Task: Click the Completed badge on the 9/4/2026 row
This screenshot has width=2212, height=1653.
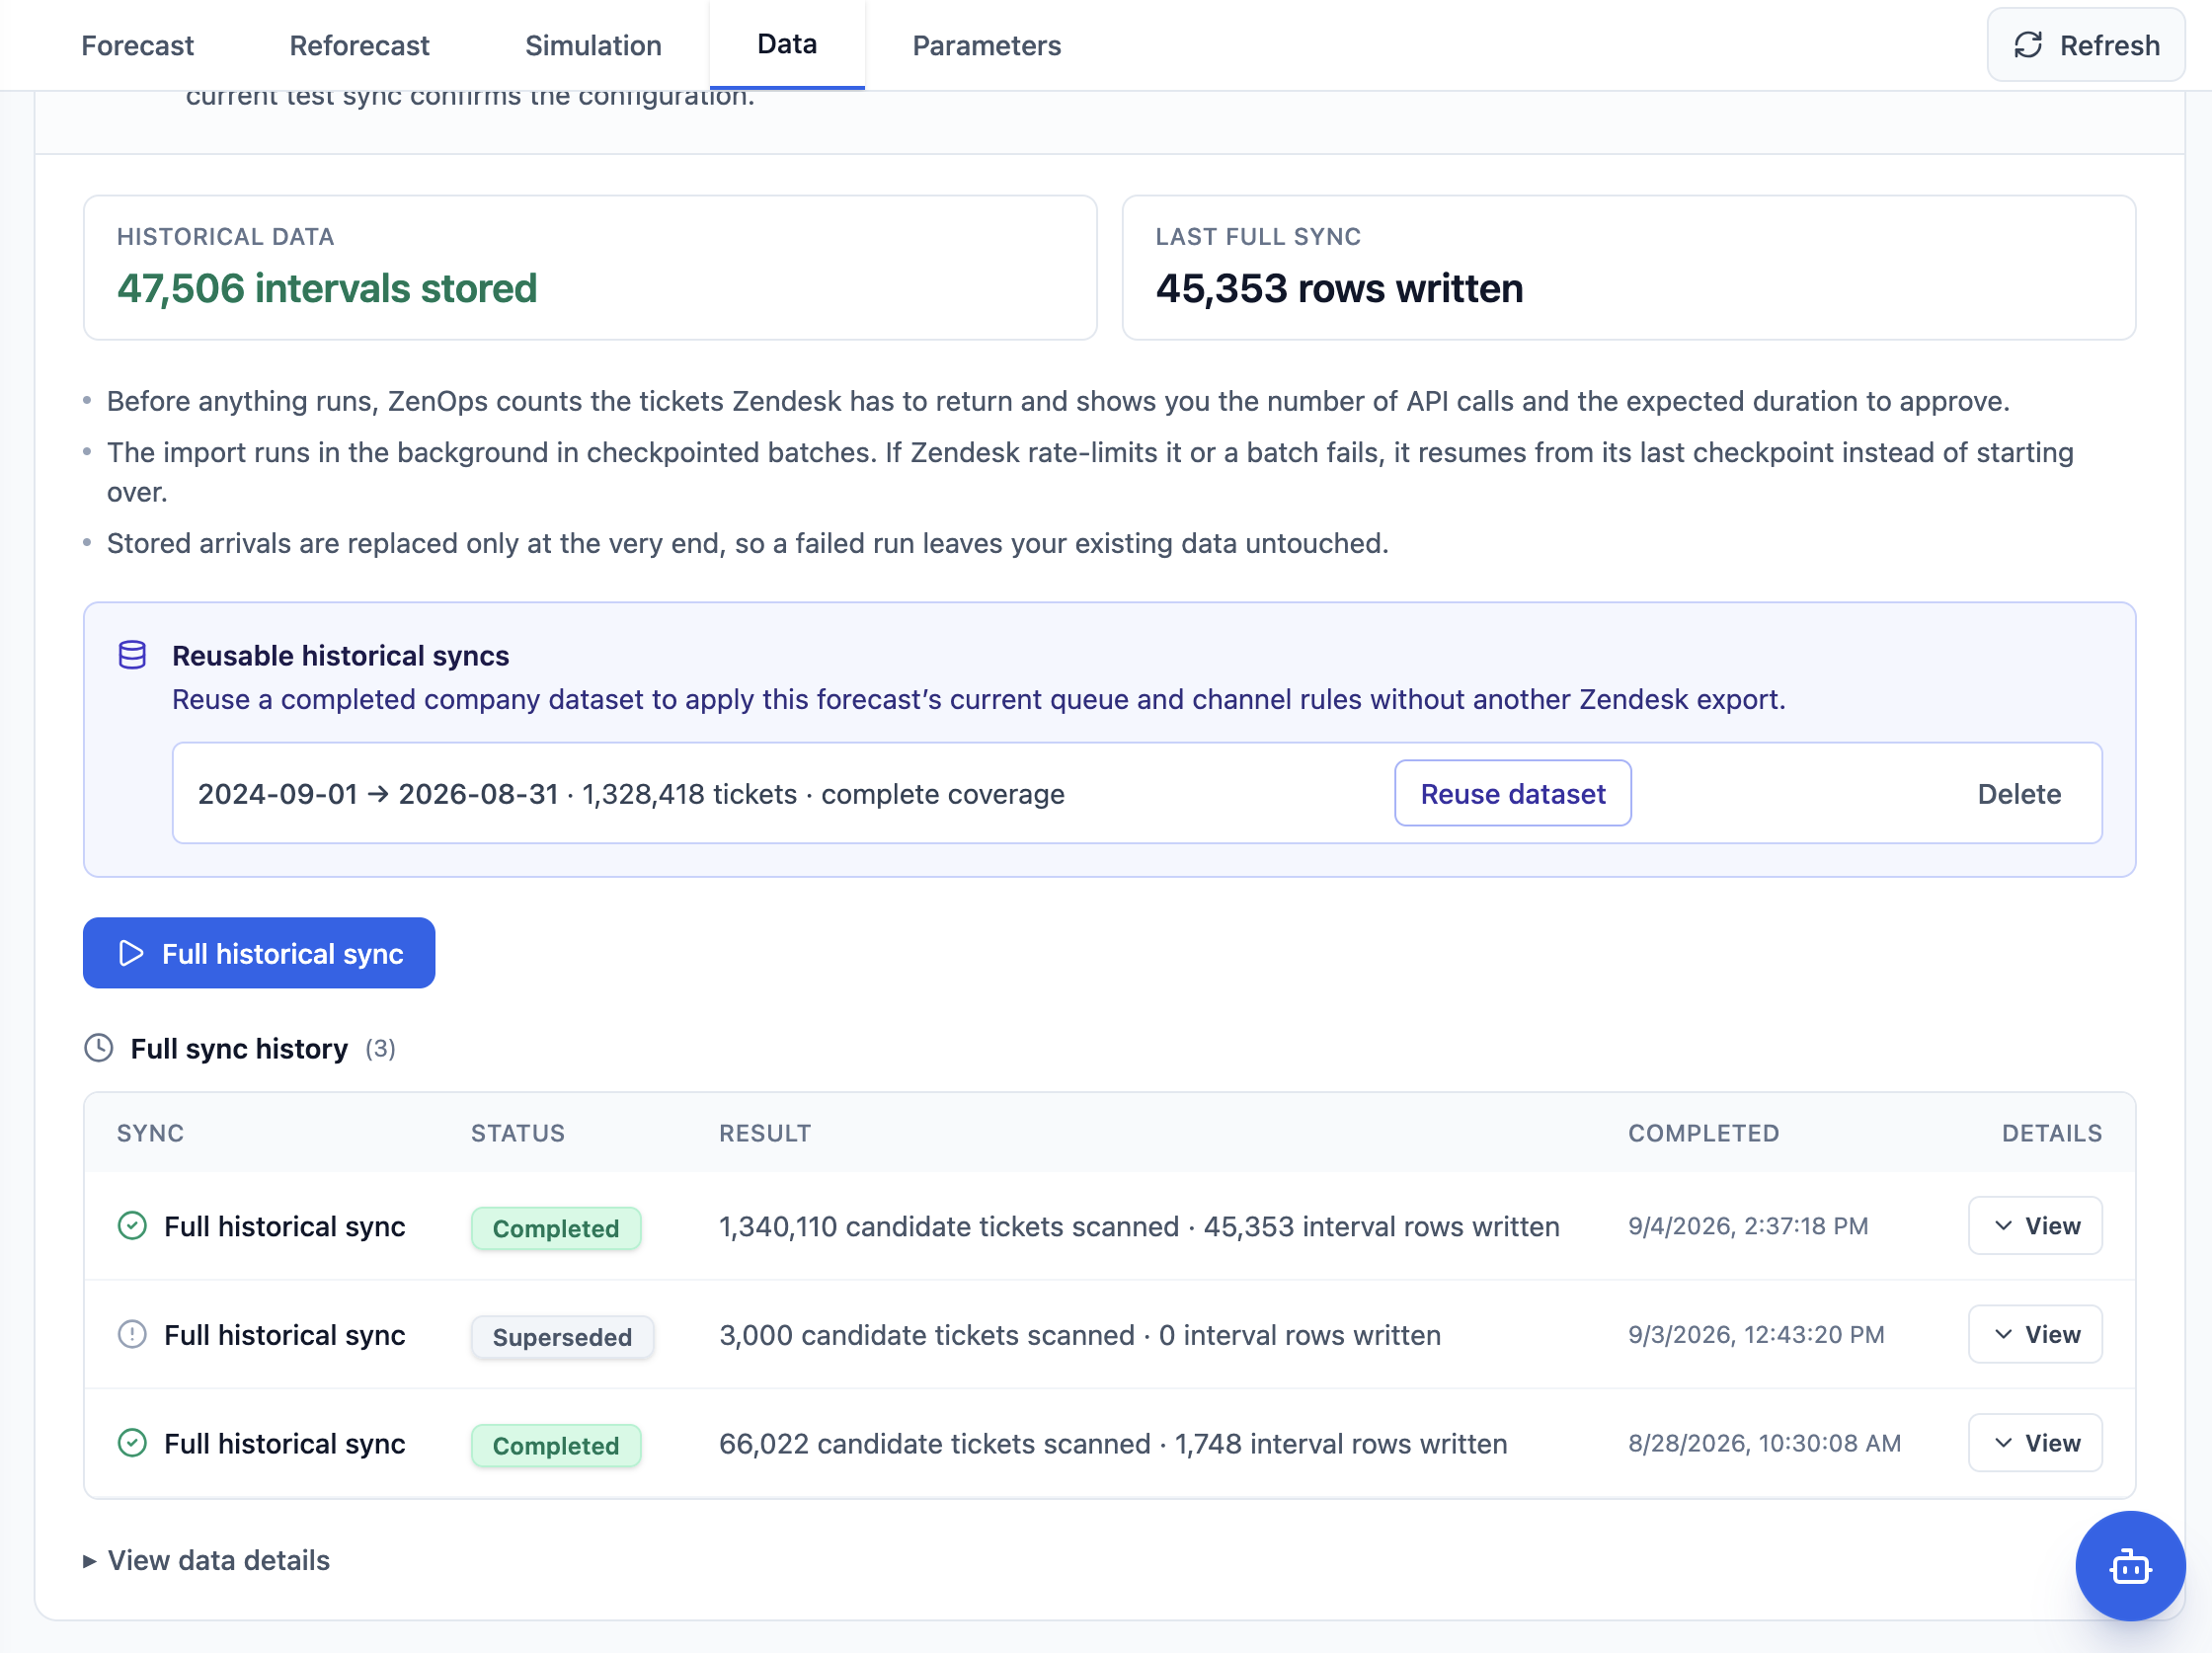Action: click(556, 1228)
